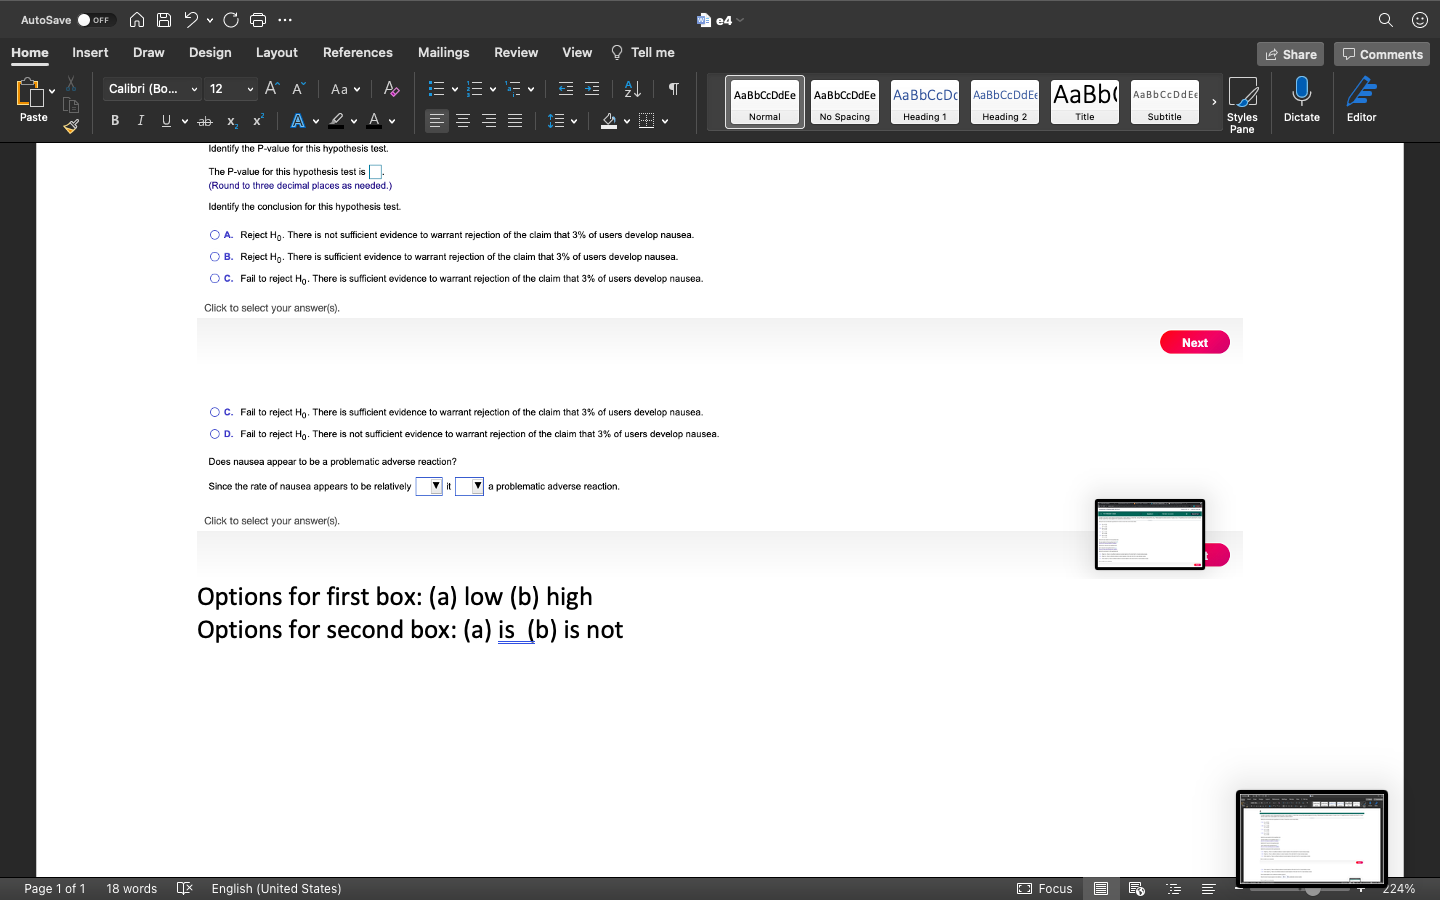
Task: Switch to the Review tab
Action: point(516,52)
